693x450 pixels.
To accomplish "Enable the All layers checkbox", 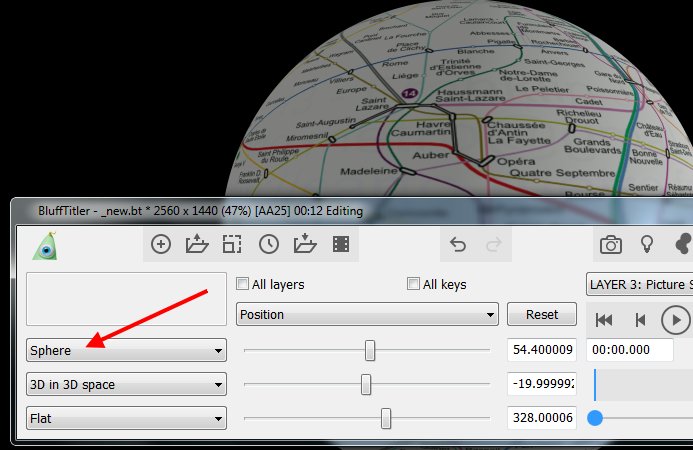I will 242,284.
